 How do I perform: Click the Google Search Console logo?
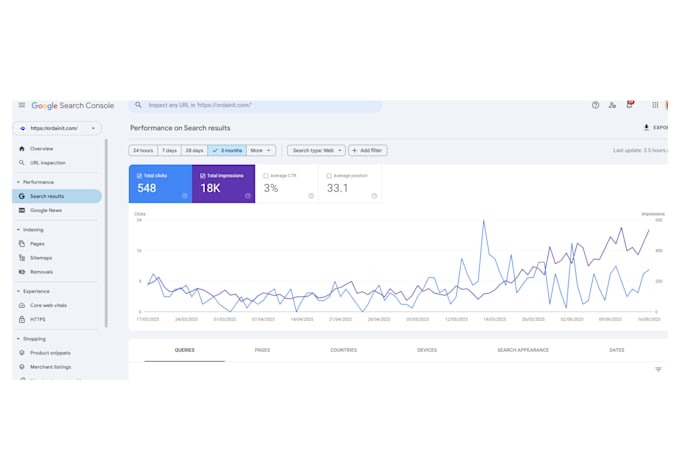73,105
